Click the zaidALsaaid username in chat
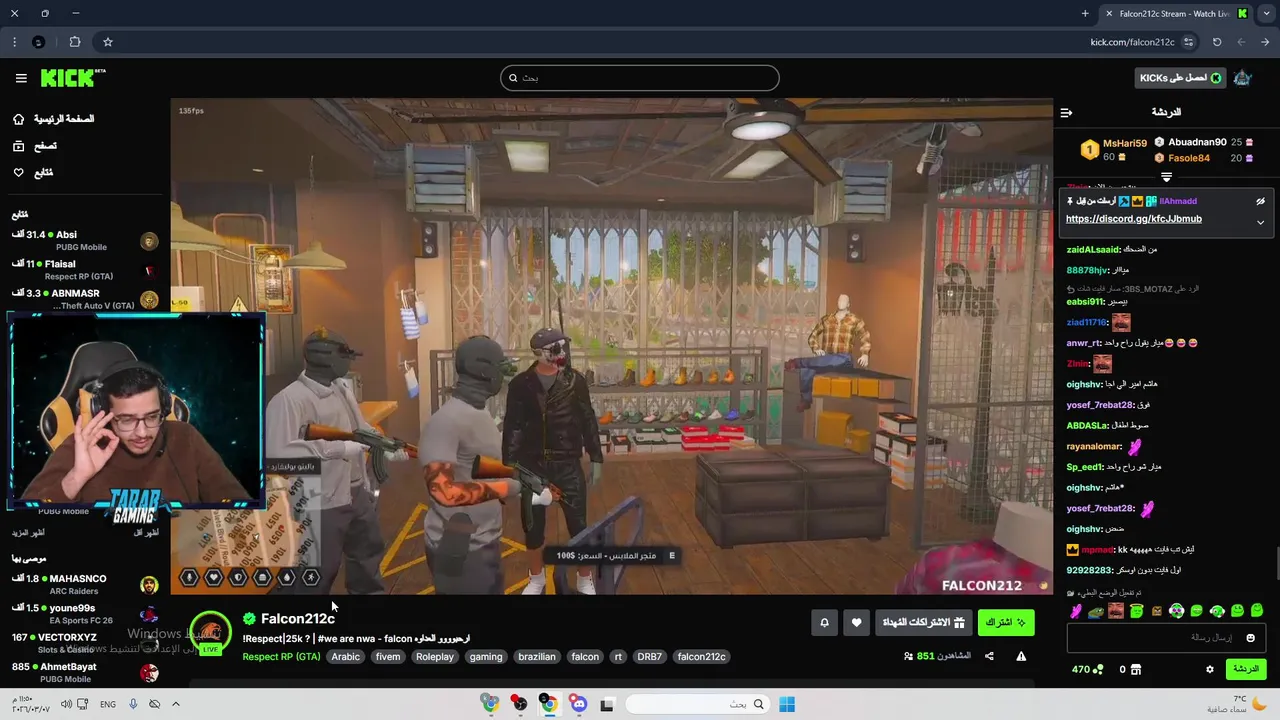 tap(1093, 250)
